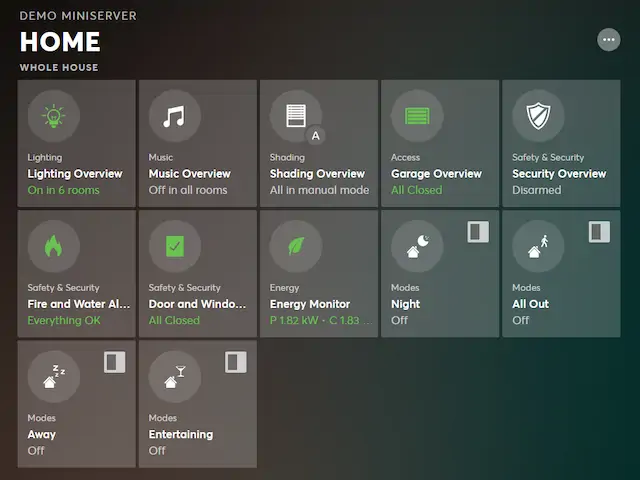Click 'Everything OK' alarm status

click(x=64, y=320)
